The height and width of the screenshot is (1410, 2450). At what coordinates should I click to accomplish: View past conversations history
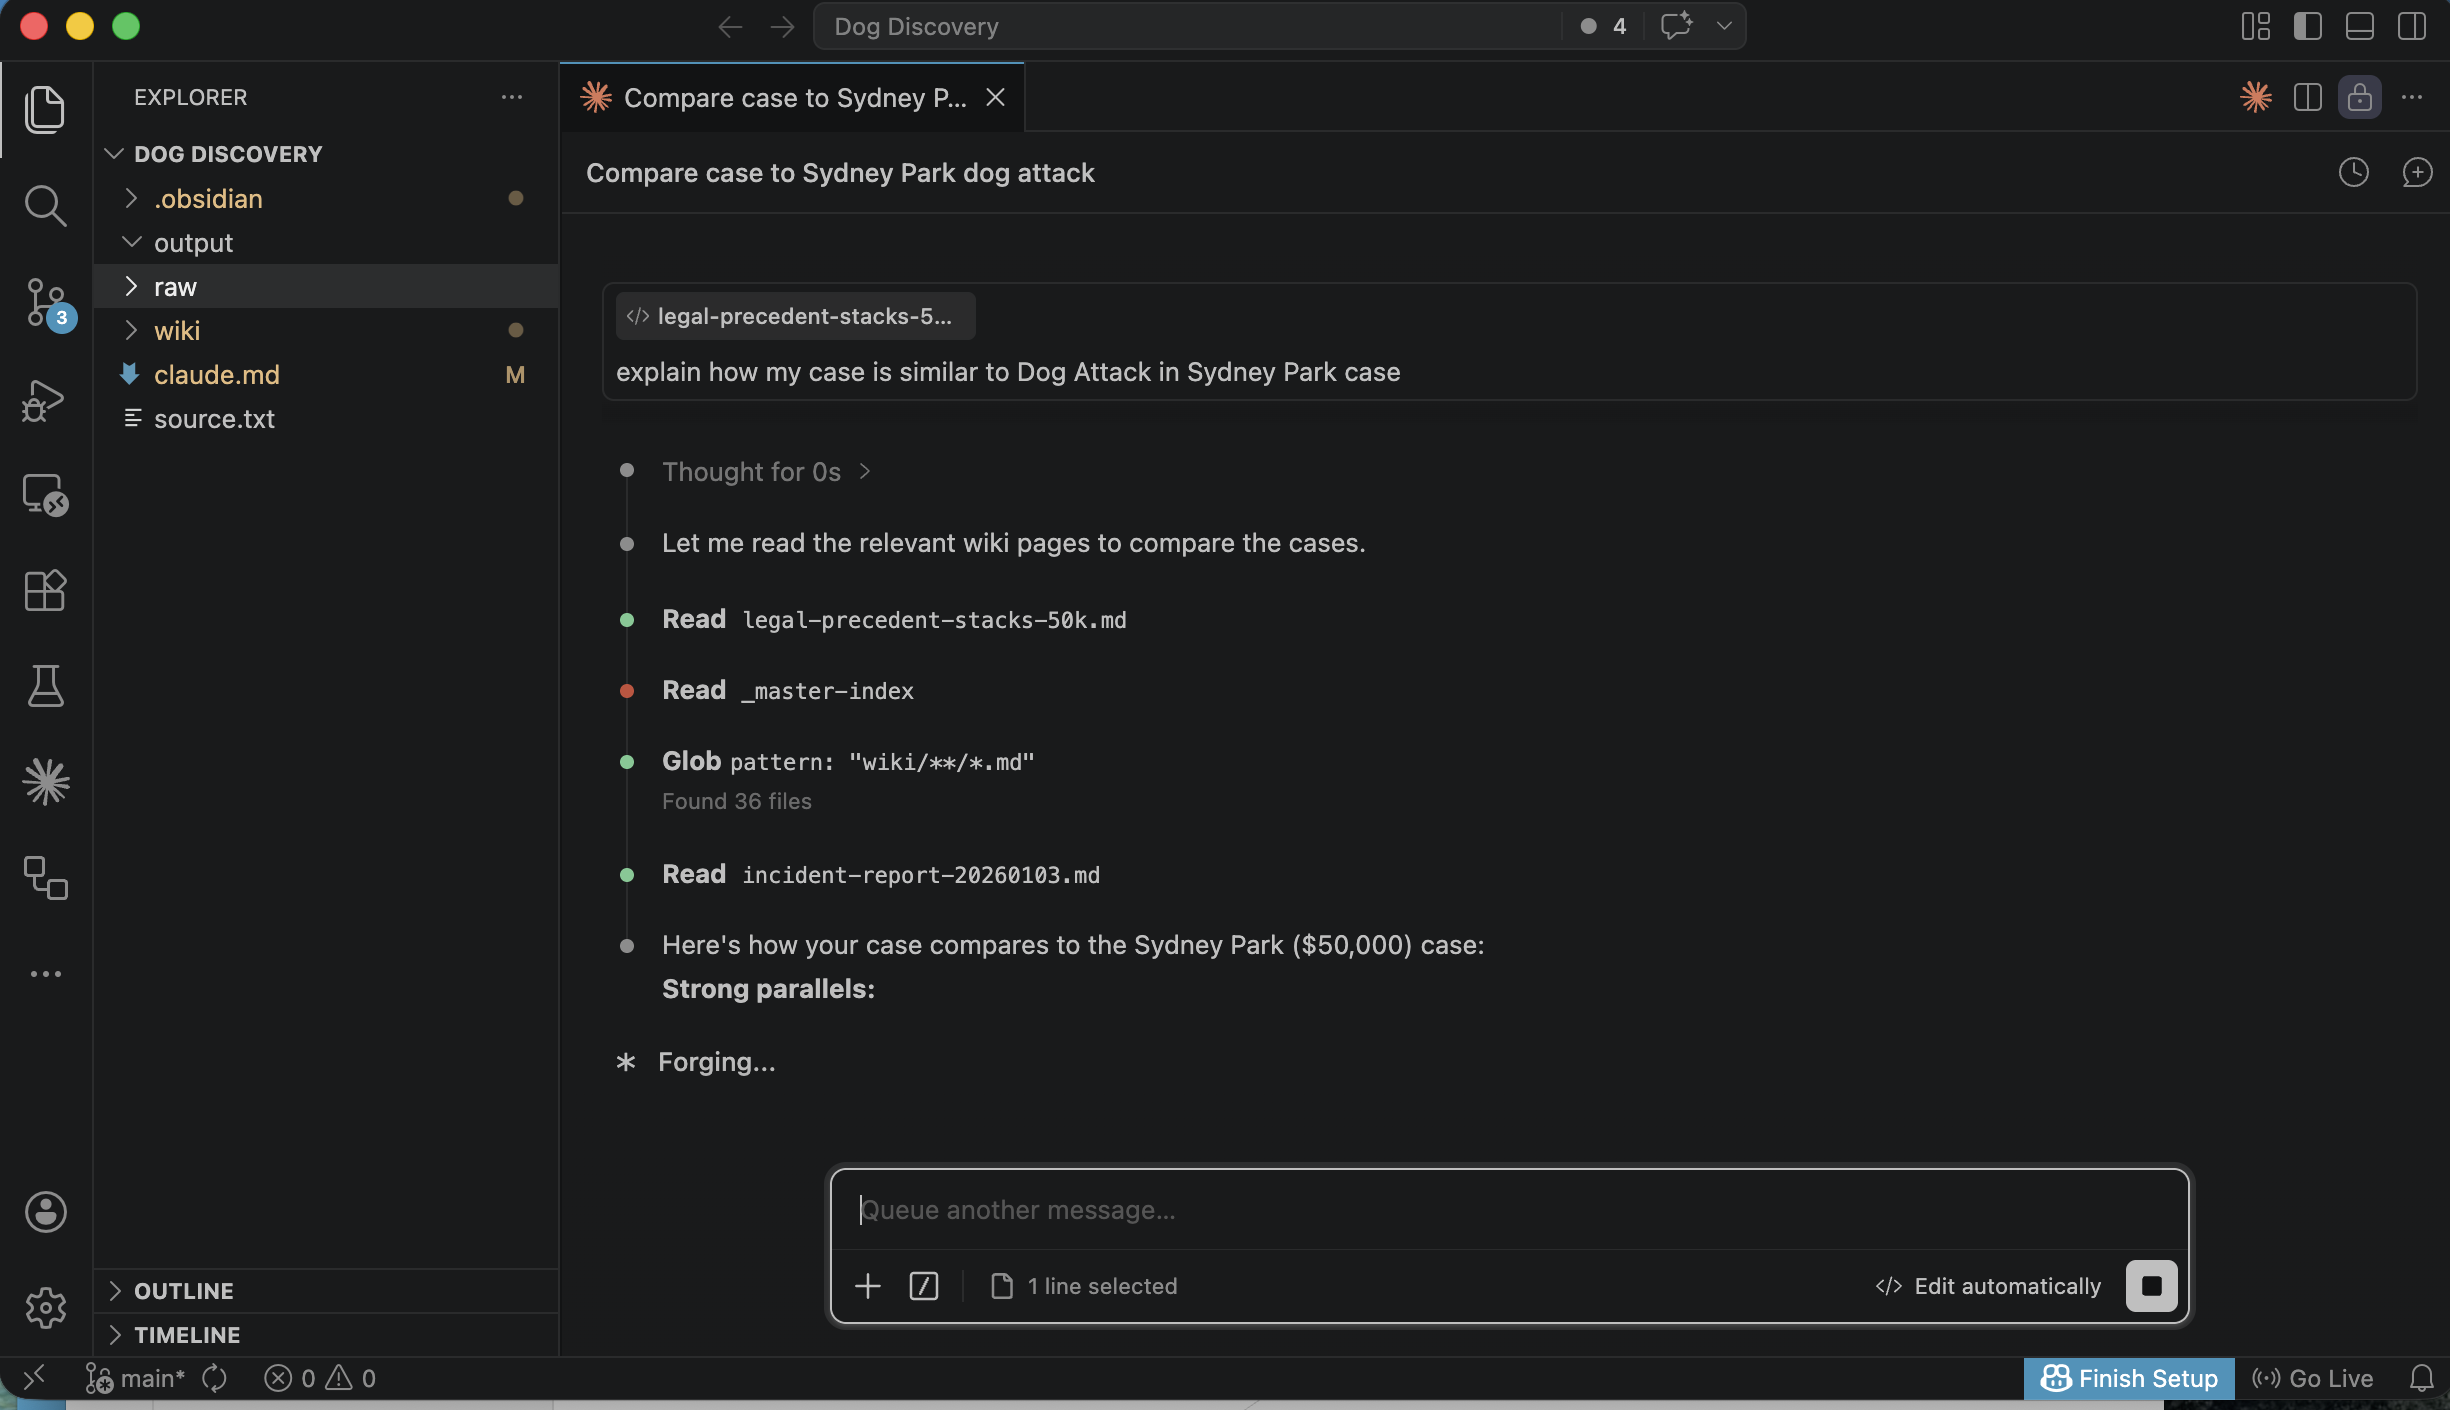coord(2354,172)
